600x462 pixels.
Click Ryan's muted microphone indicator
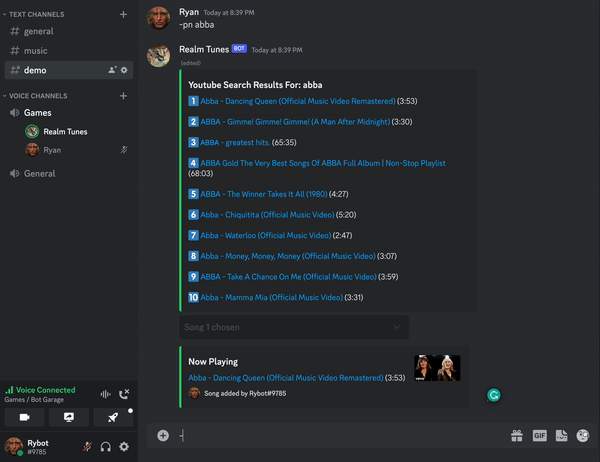[x=124, y=150]
